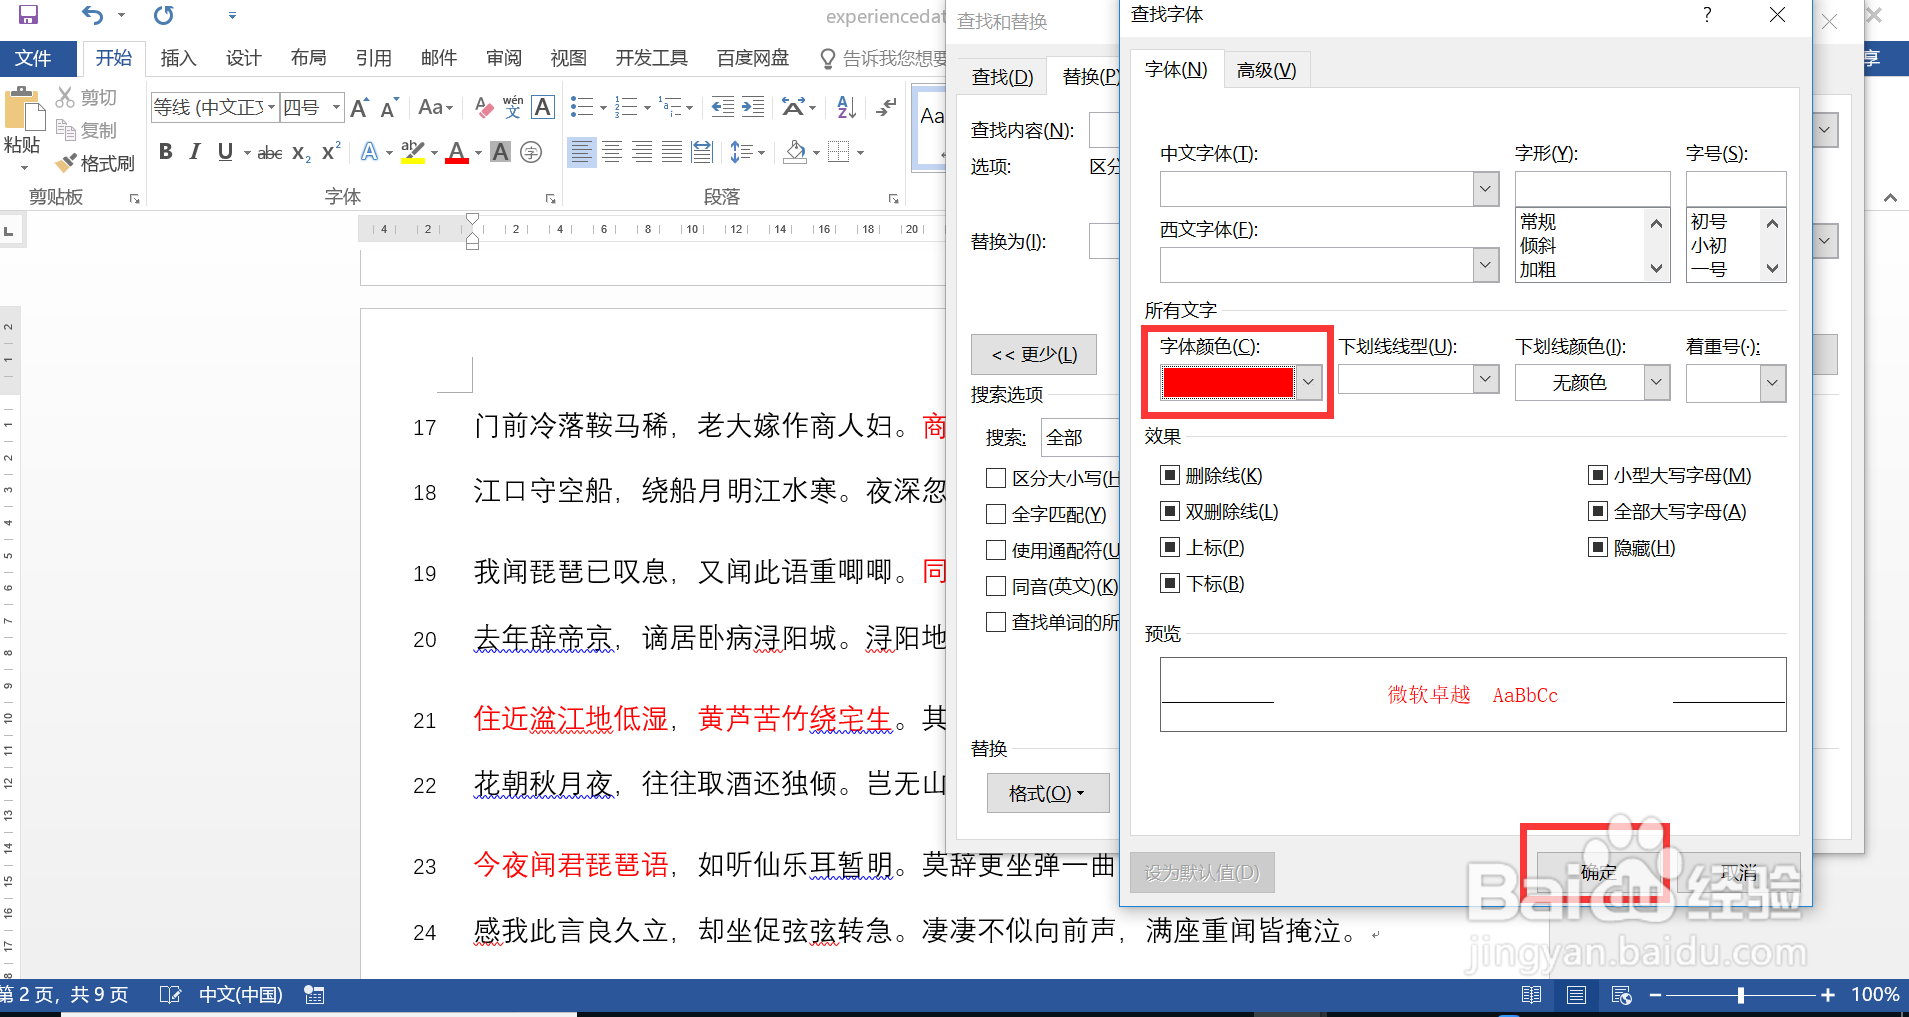Click the line spacing icon

(741, 152)
